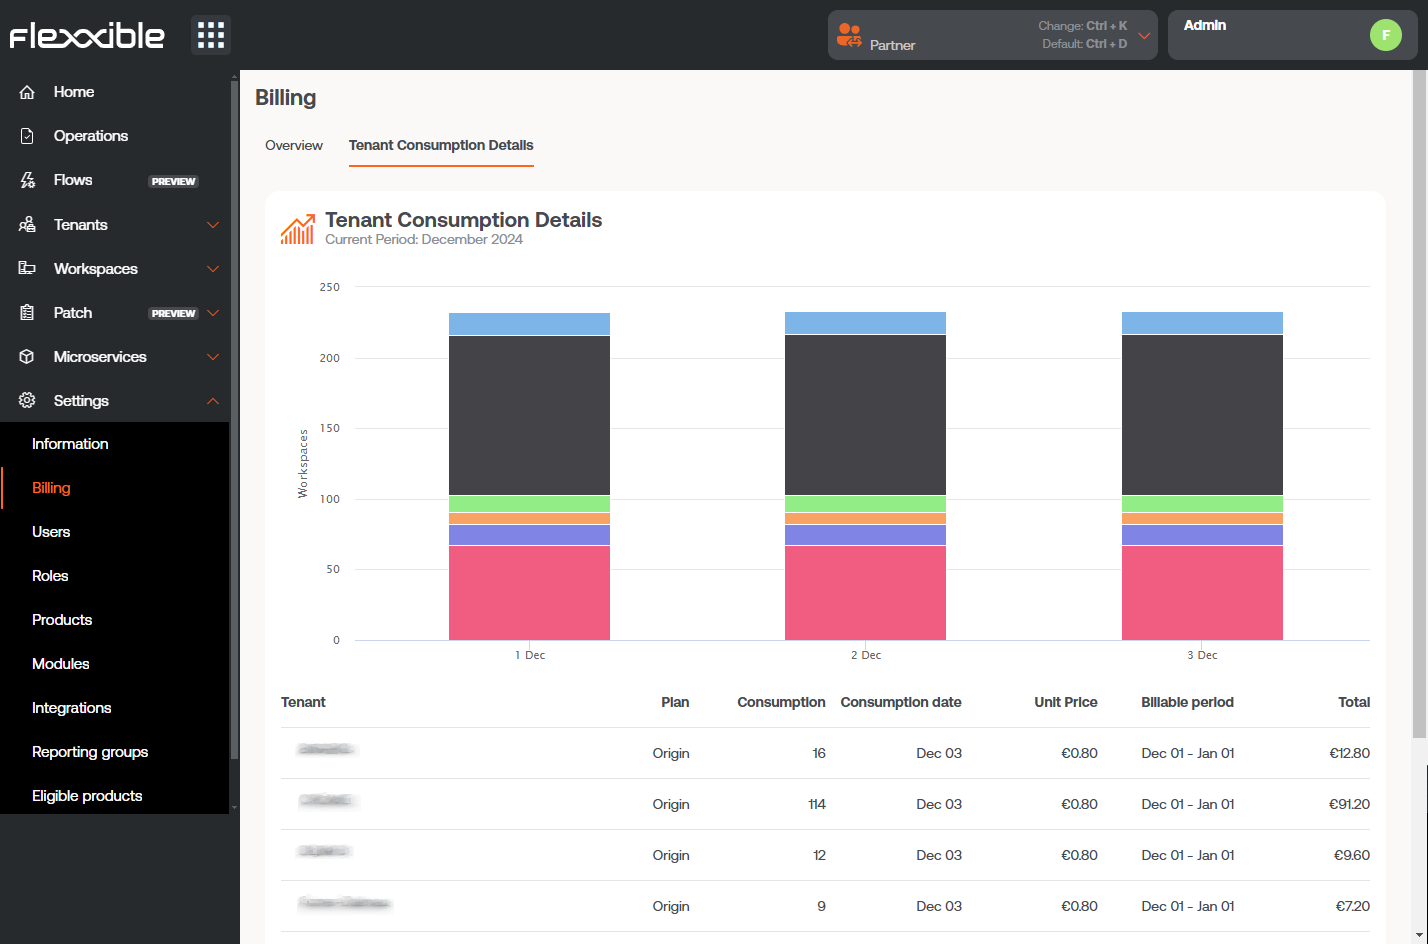Switch to the Overview tab
1428x944 pixels.
pos(294,145)
